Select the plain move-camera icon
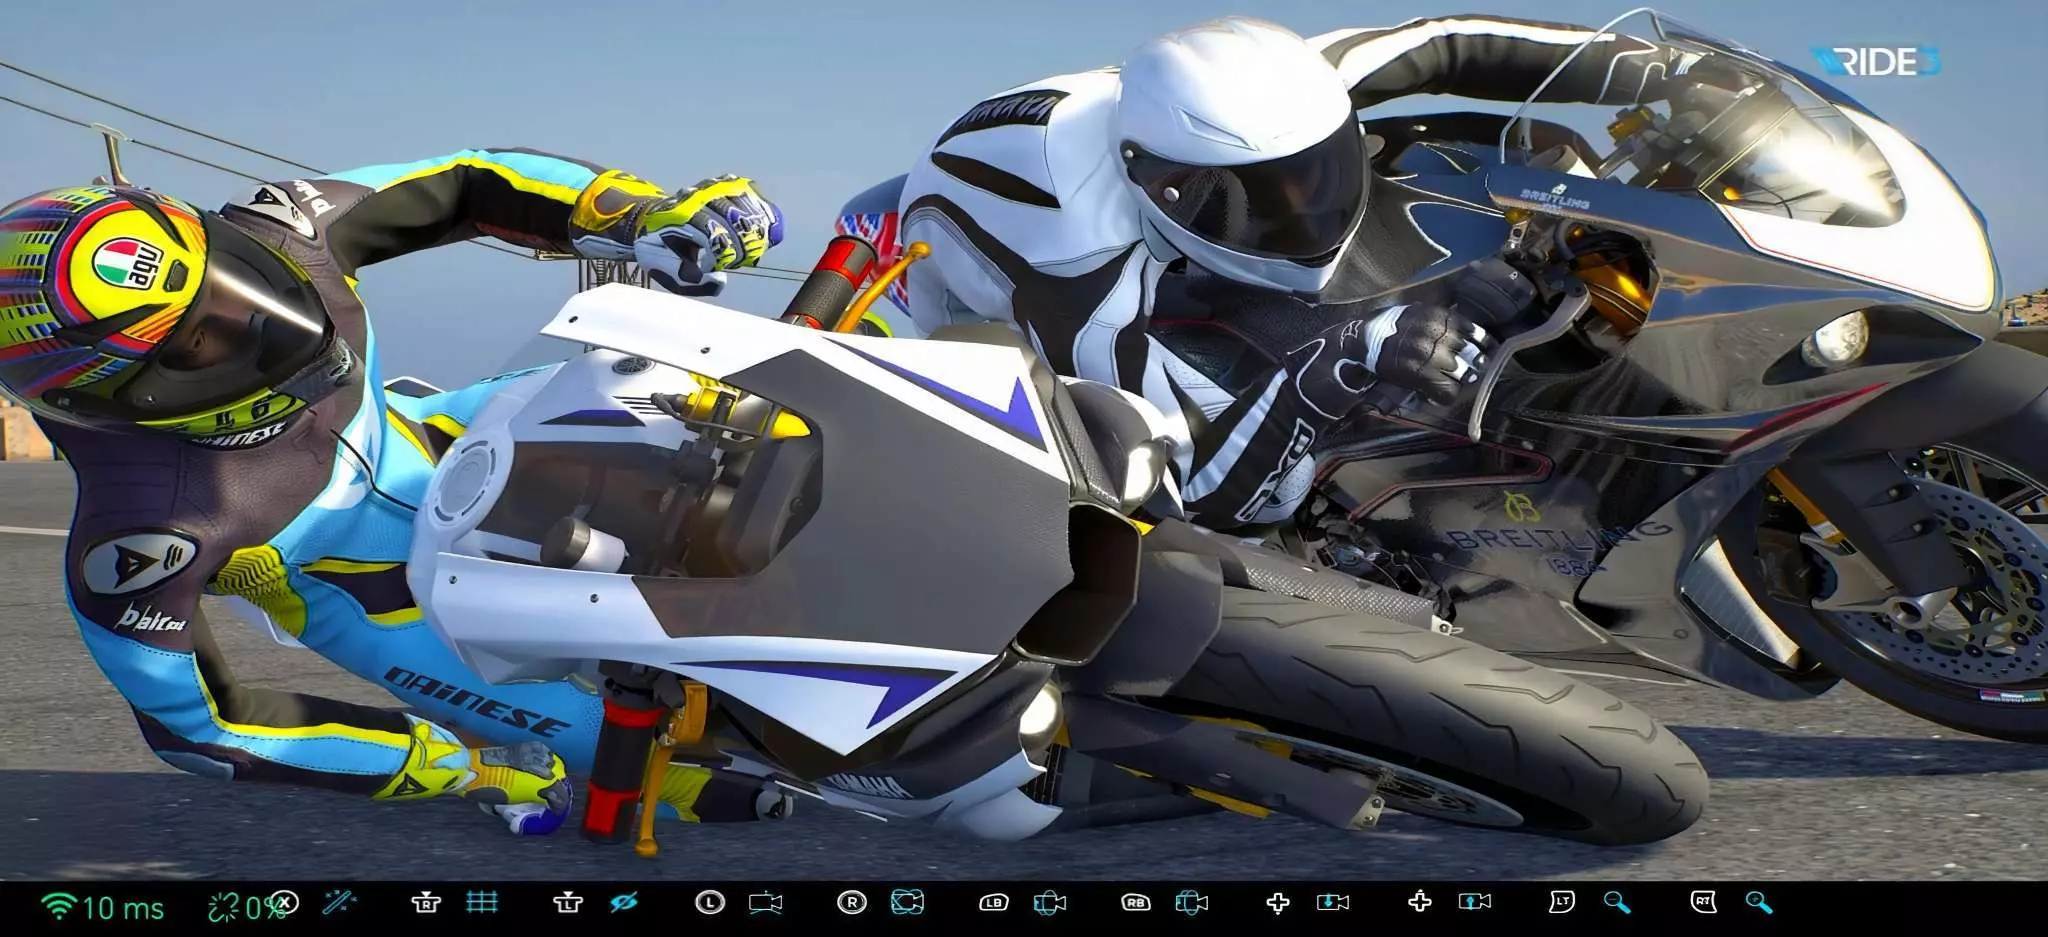This screenshot has width=2048, height=937. click(x=765, y=902)
